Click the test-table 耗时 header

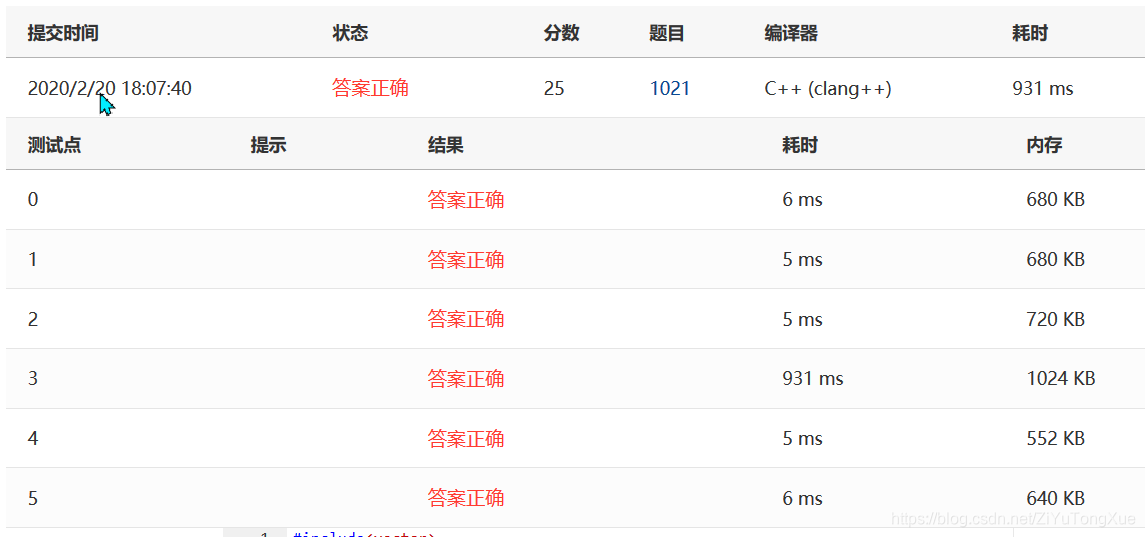pyautogui.click(x=800, y=145)
